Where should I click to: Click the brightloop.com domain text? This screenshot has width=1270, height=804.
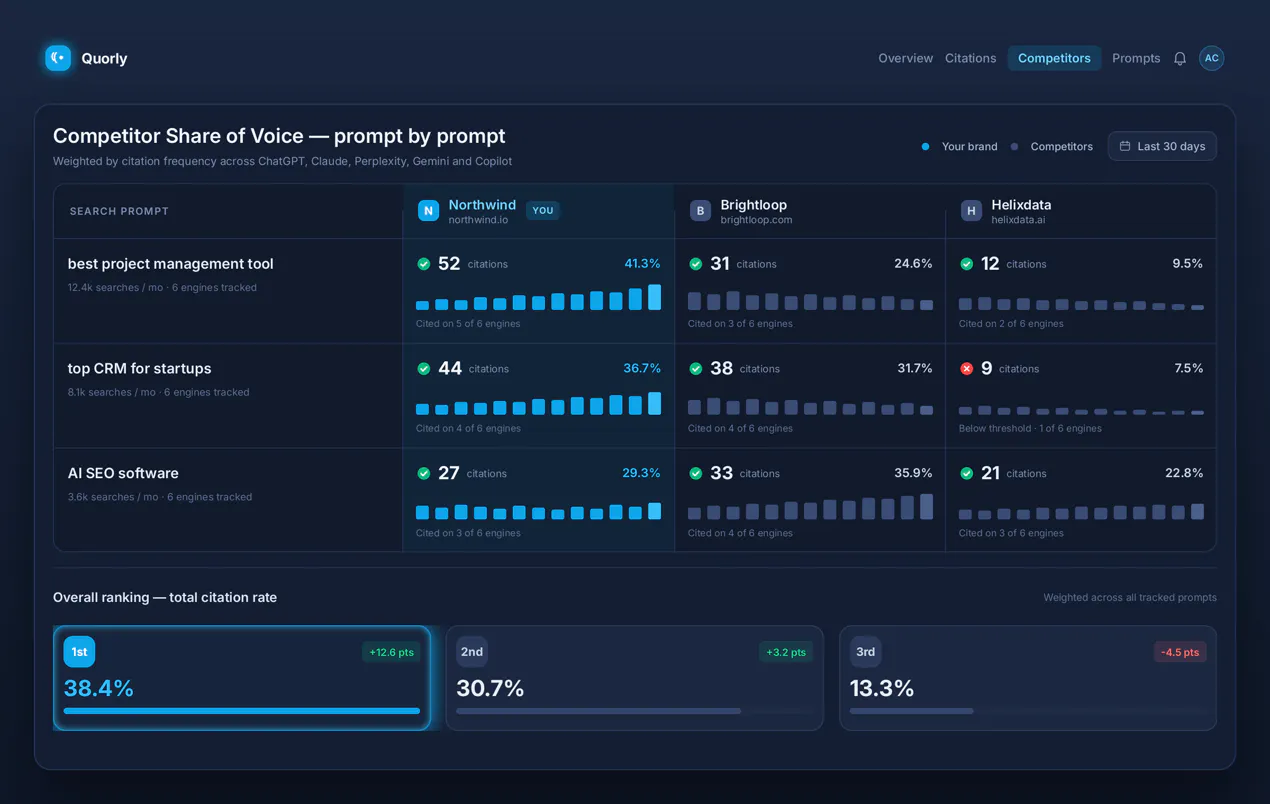point(756,220)
